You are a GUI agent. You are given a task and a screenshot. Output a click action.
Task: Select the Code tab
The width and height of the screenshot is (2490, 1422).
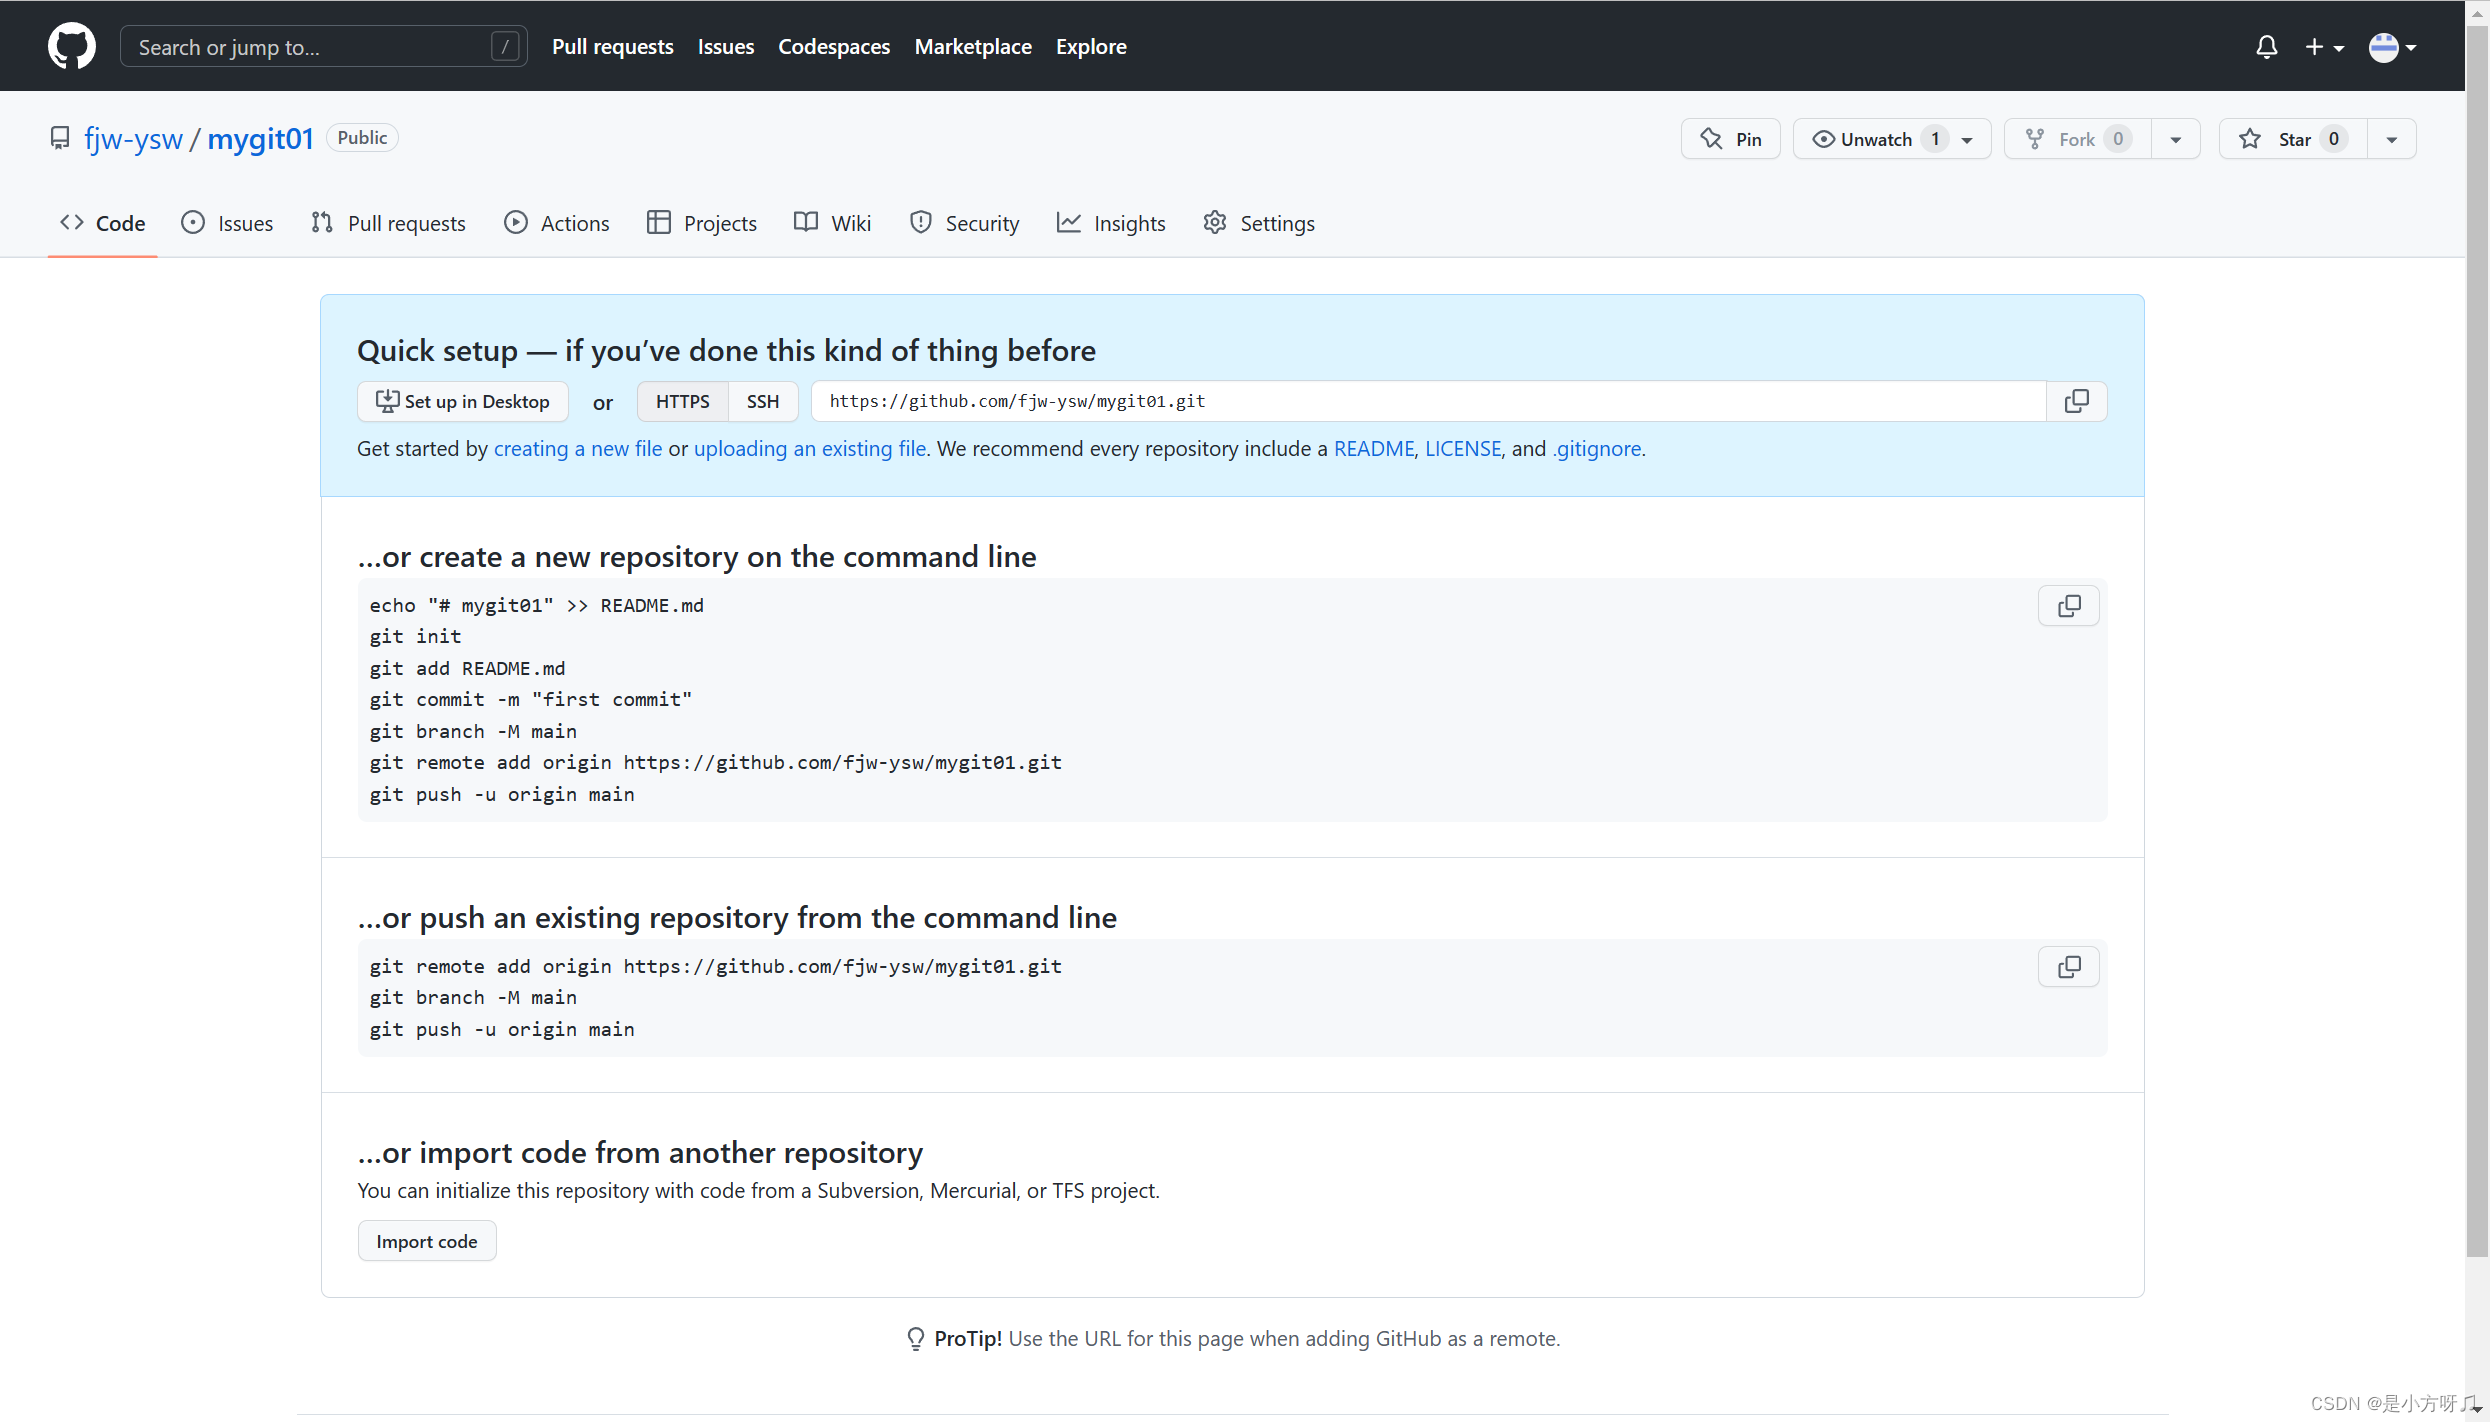coord(103,223)
